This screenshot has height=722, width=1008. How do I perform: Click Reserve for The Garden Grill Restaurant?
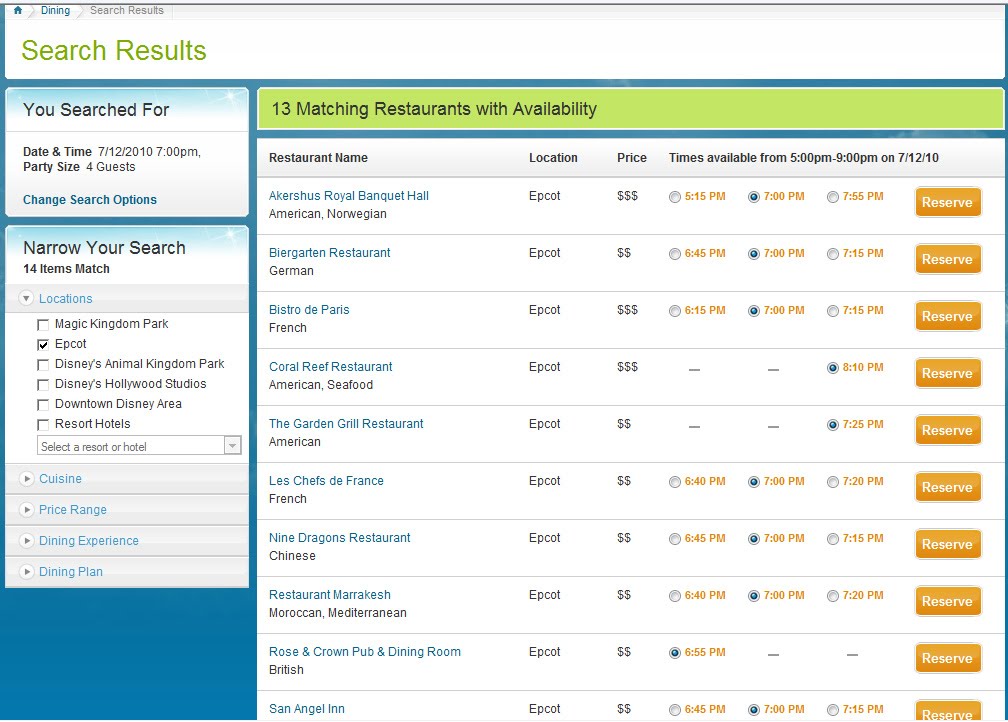click(946, 430)
